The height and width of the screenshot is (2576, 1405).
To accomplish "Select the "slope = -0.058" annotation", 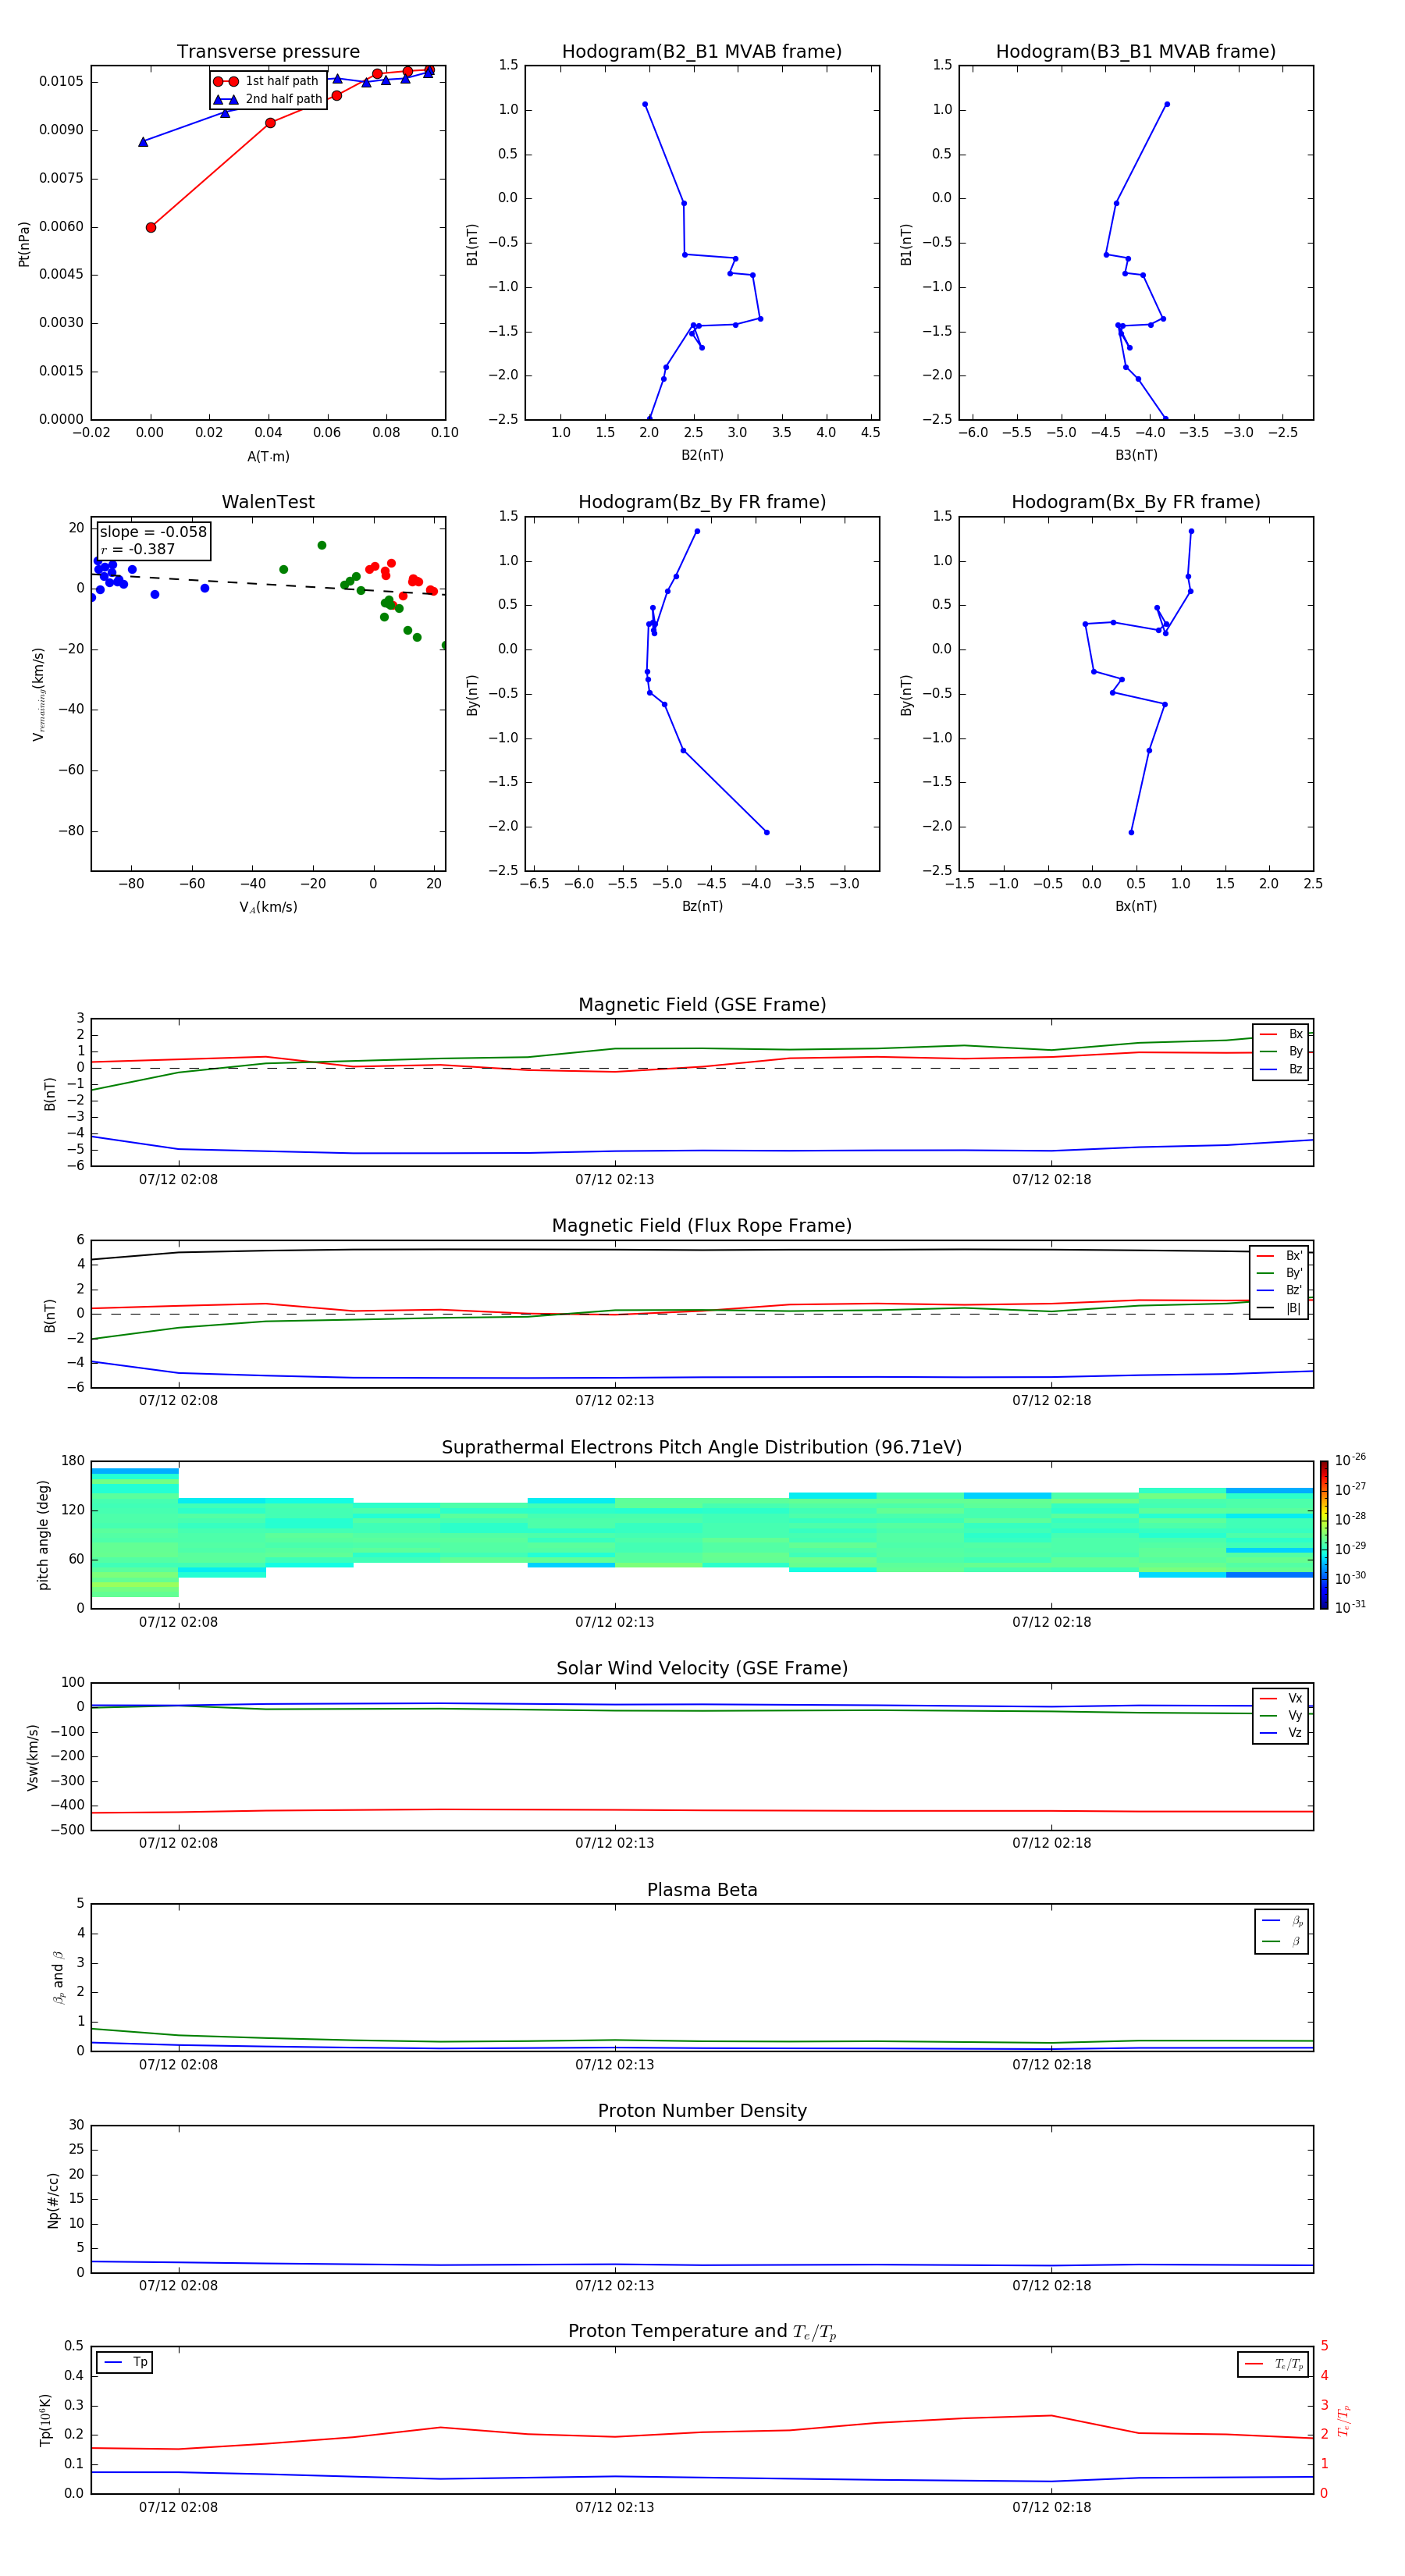I will tap(153, 532).
